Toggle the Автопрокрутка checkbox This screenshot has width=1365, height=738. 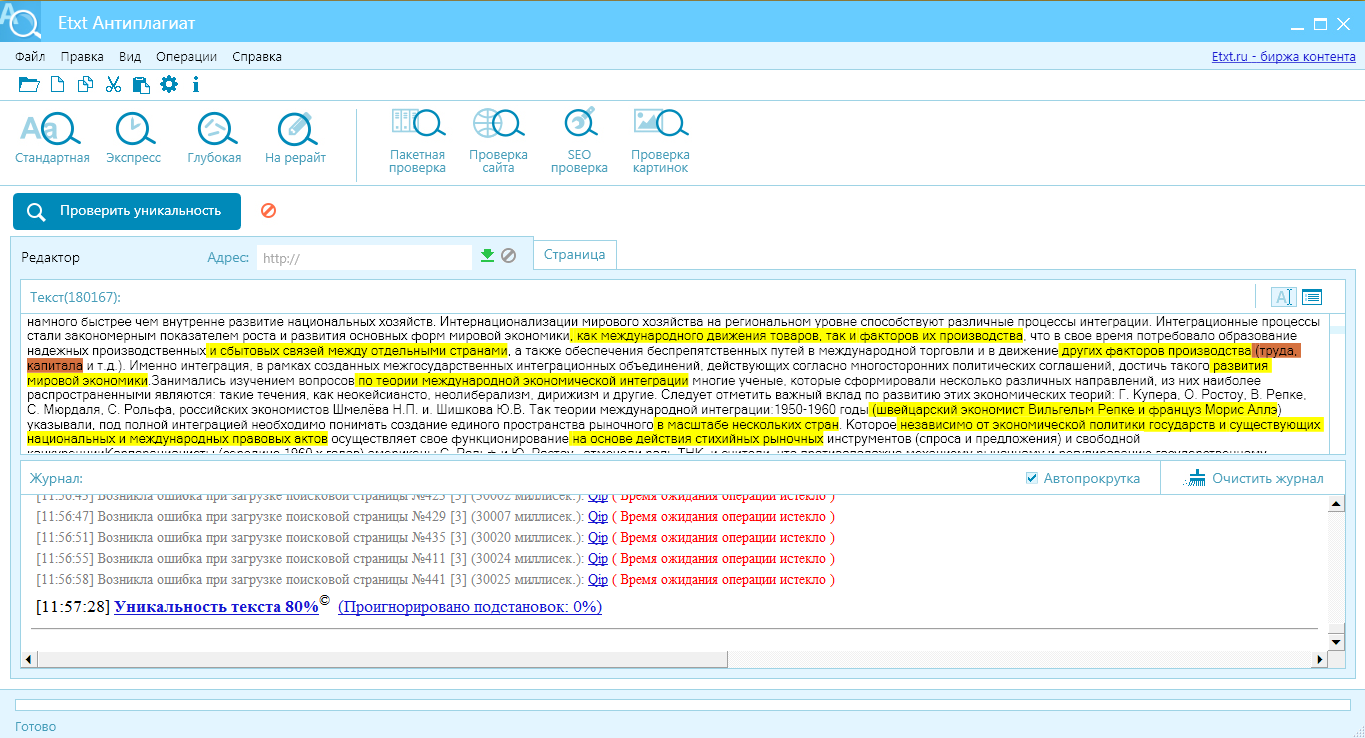tap(1032, 478)
